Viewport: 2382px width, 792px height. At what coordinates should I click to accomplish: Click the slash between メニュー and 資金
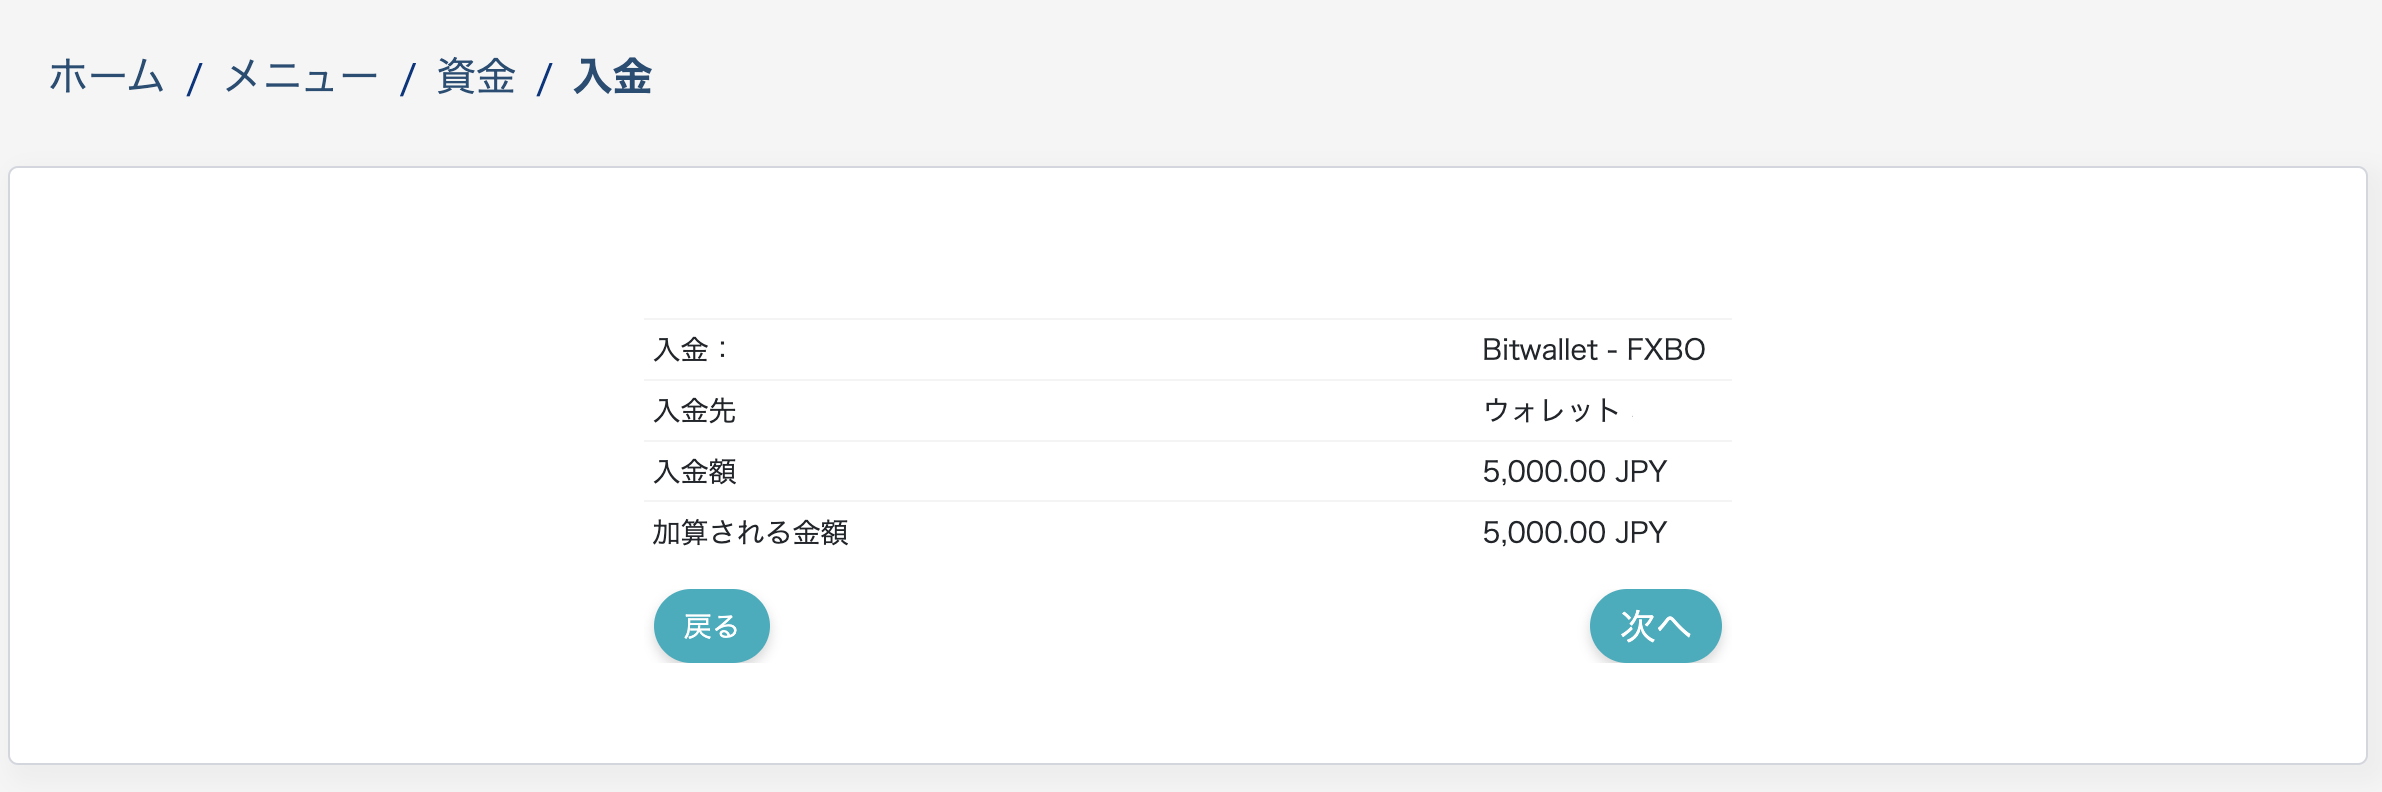tap(407, 79)
